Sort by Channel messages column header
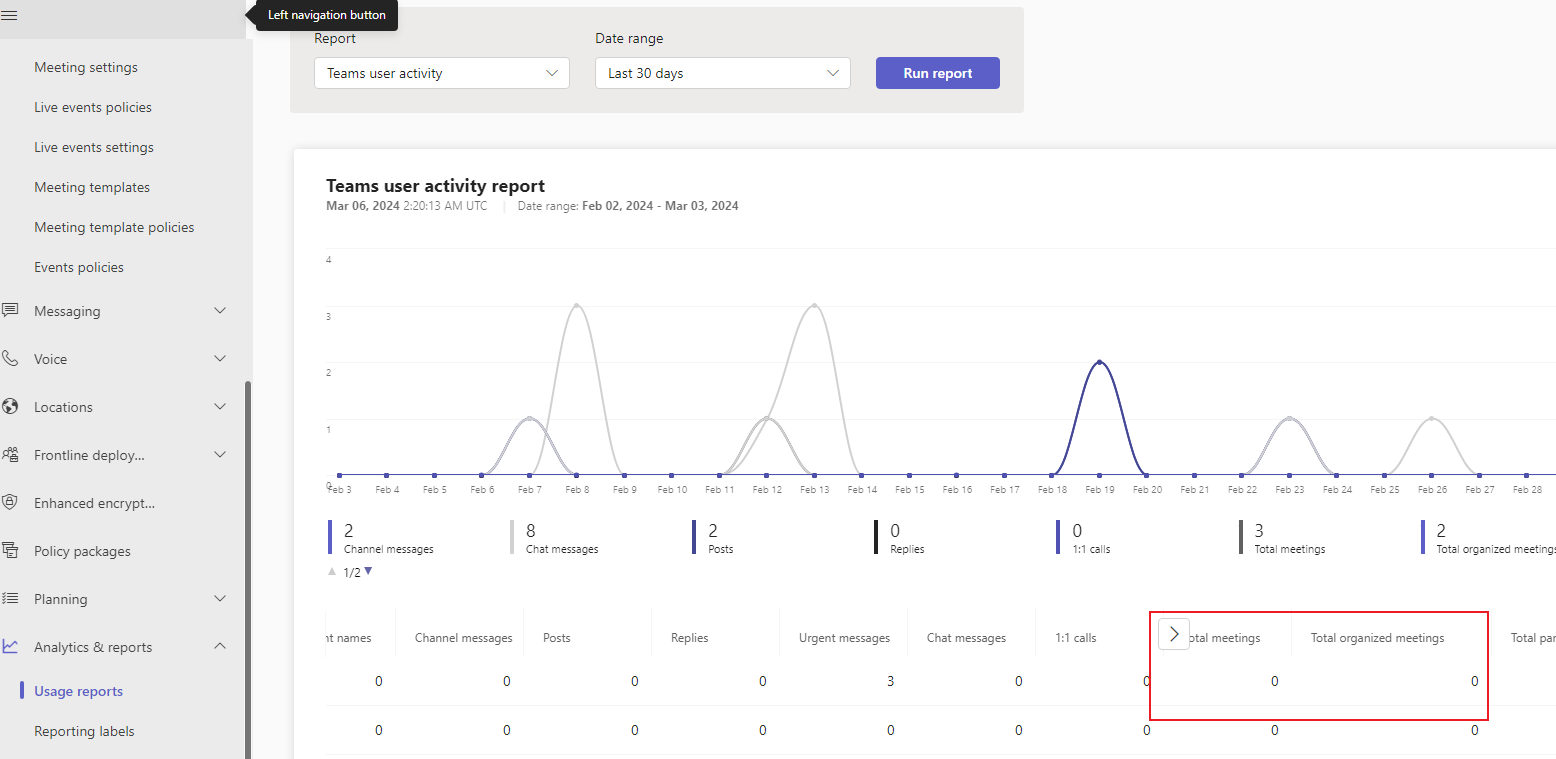 coord(463,638)
